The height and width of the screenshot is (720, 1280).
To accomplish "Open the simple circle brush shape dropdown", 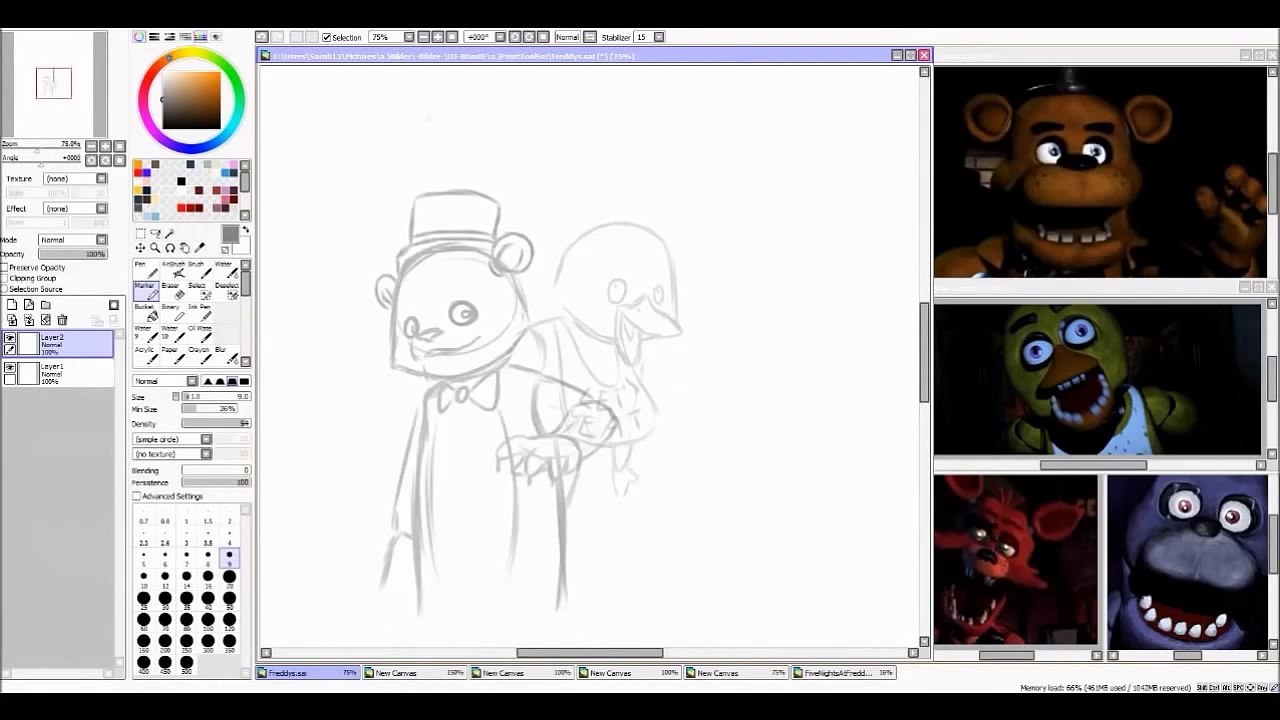I will click(172, 439).
